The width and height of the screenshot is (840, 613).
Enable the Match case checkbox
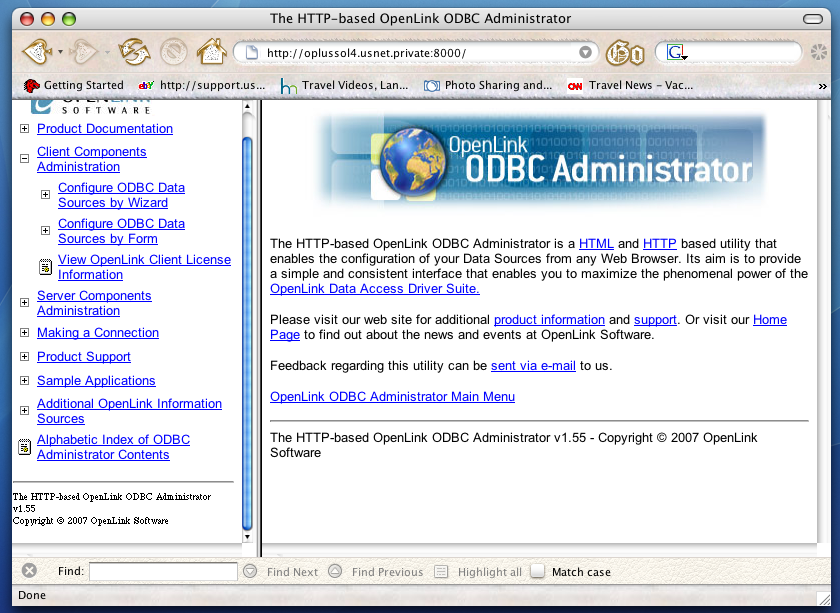tap(538, 571)
